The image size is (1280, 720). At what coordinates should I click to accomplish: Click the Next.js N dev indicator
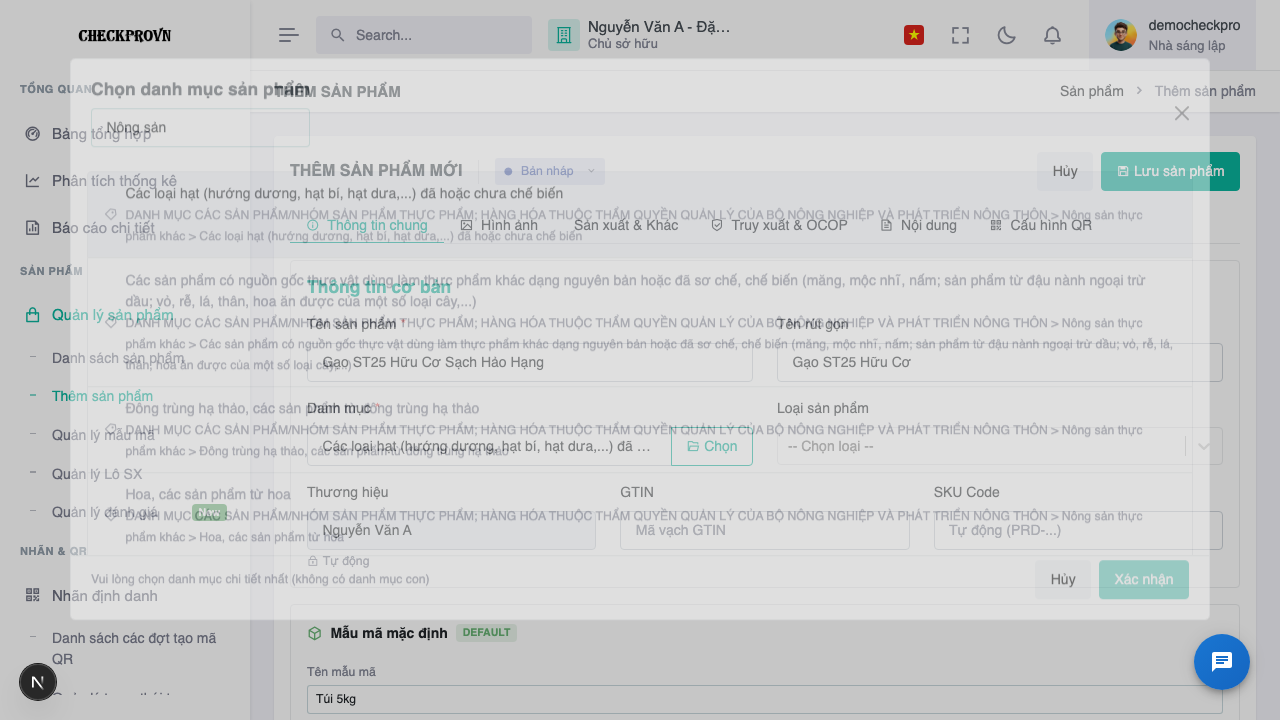[38, 682]
